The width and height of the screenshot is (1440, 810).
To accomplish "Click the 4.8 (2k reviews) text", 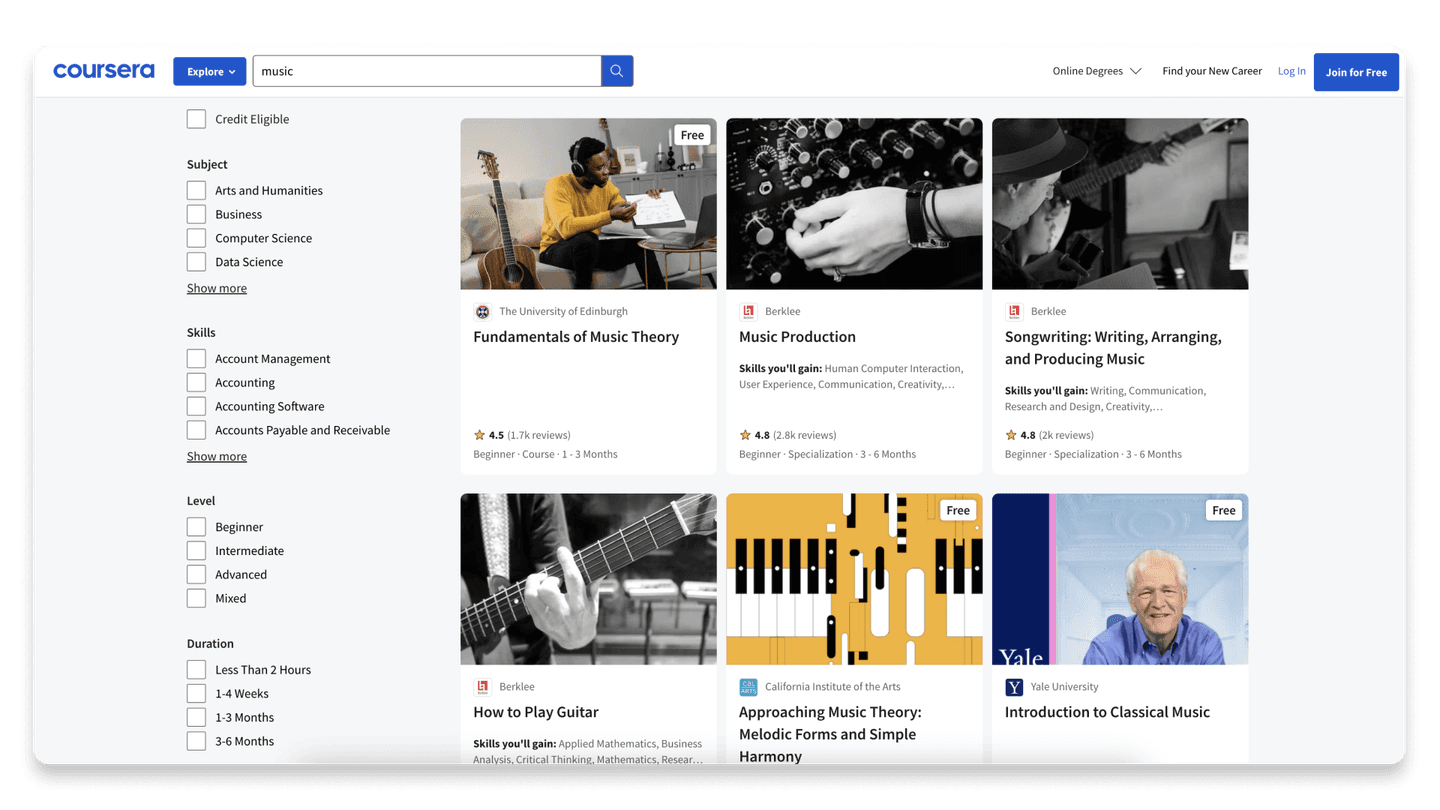I will (x=1057, y=435).
